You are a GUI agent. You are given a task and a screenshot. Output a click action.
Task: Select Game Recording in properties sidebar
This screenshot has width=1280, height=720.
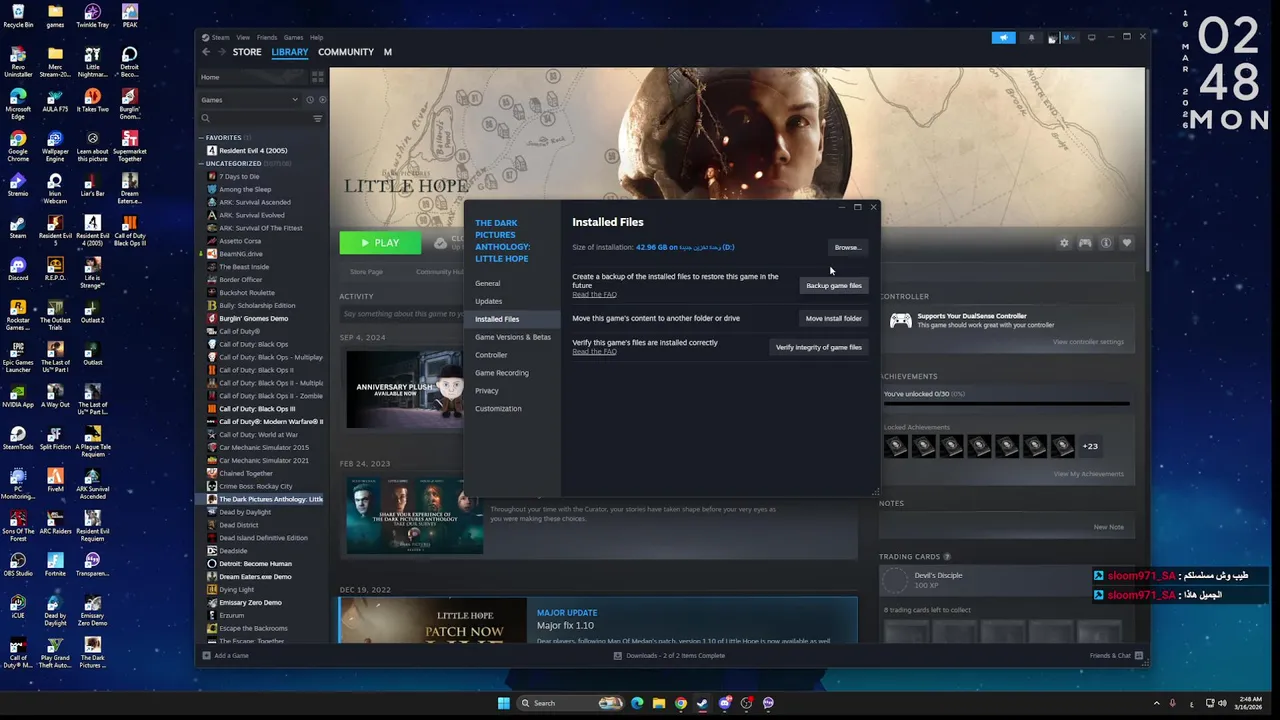[501, 373]
